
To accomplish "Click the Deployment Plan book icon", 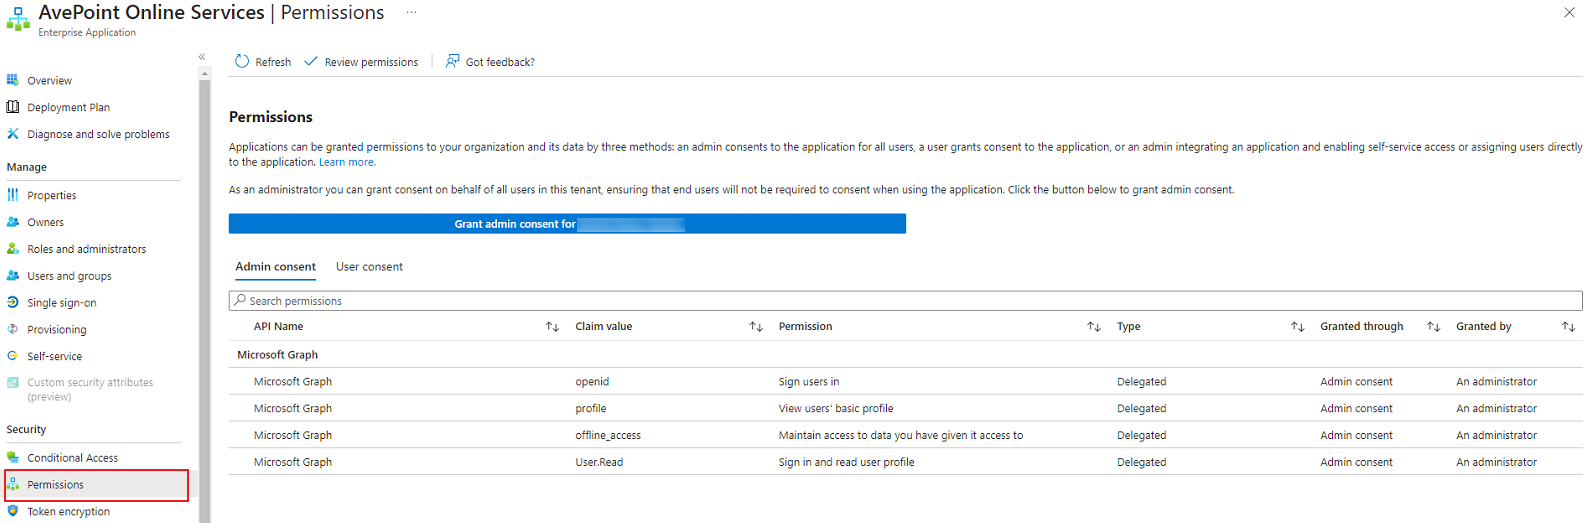I will coord(13,107).
